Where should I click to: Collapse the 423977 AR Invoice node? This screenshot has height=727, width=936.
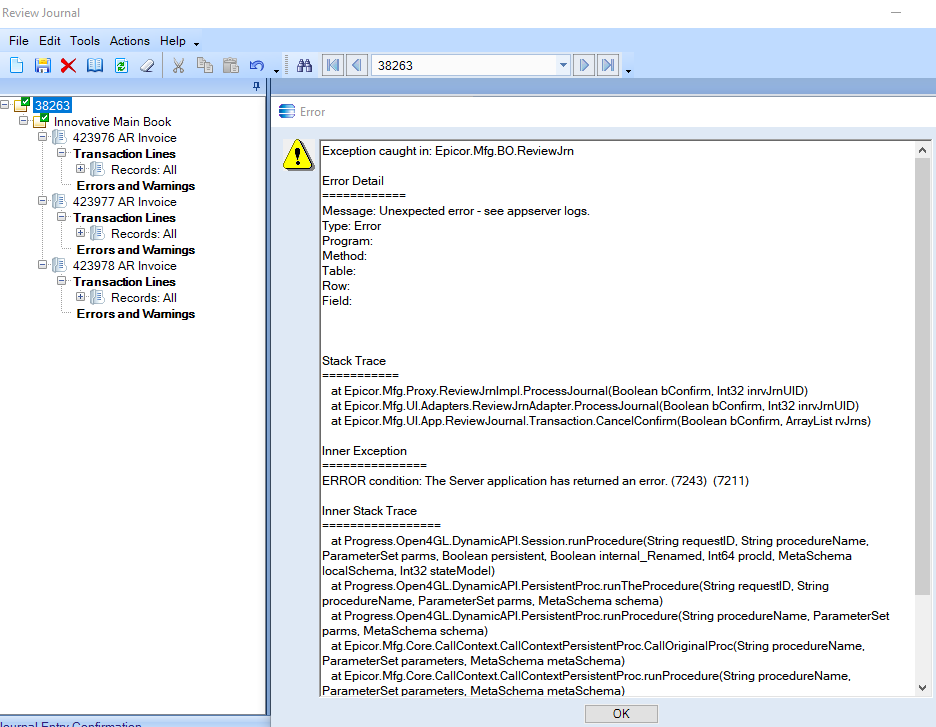coord(42,201)
